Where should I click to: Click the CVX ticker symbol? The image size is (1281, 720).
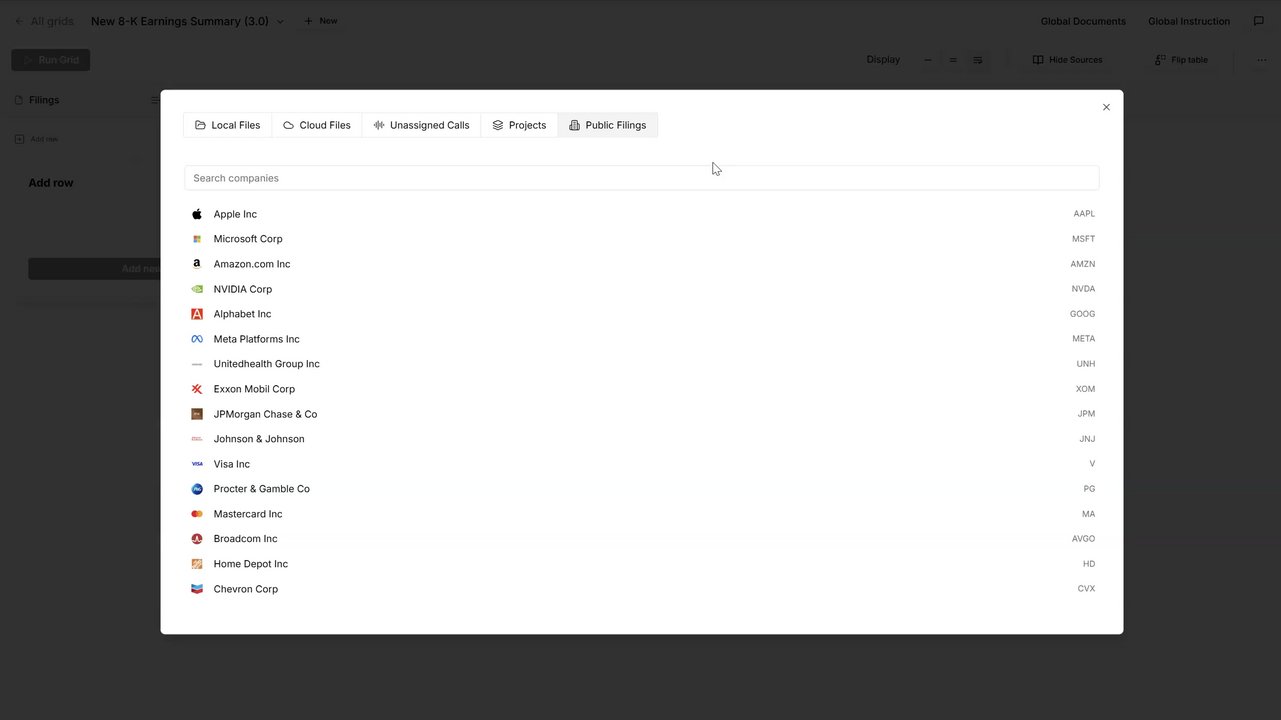pyautogui.click(x=1086, y=589)
